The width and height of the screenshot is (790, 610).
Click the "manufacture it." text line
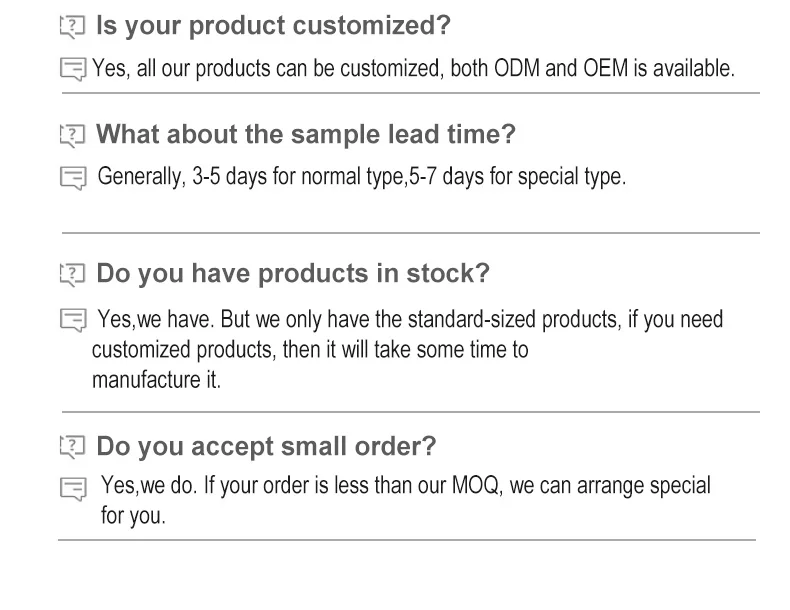point(156,380)
